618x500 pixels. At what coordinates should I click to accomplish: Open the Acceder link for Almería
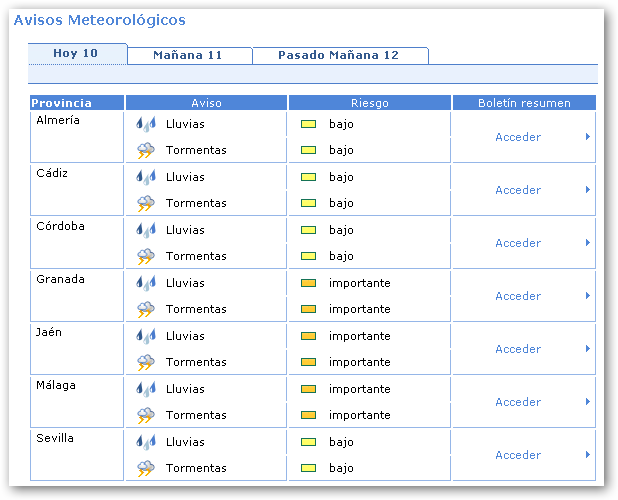518,137
